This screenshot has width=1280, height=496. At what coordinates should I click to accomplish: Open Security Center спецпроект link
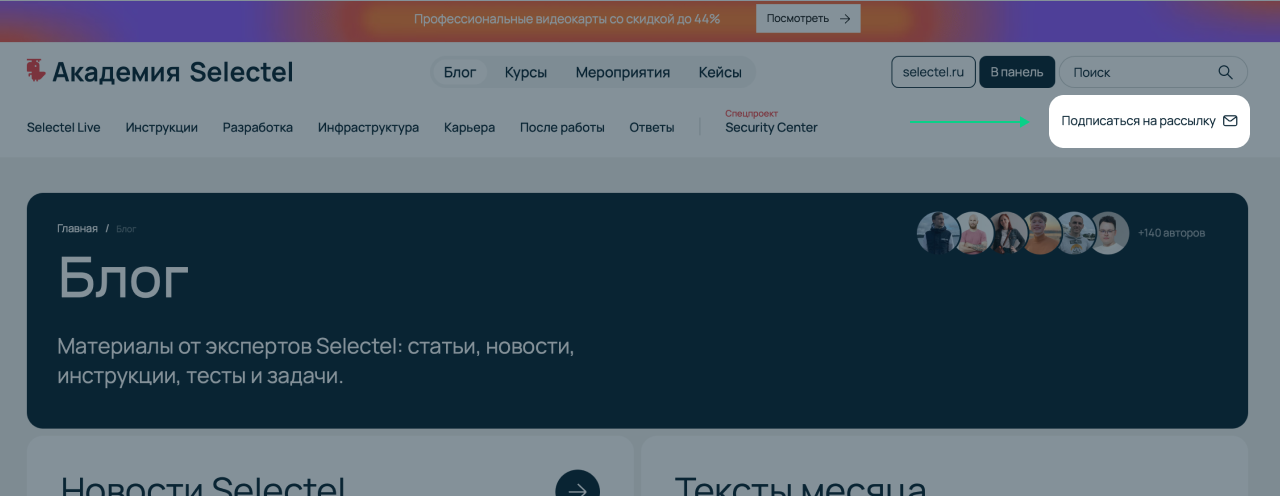771,122
